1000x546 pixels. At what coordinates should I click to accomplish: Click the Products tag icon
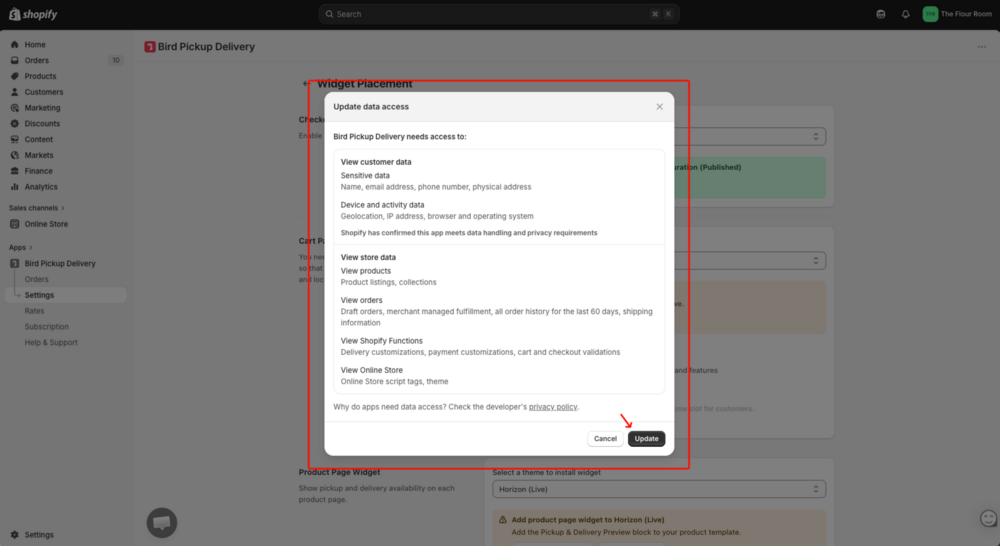click(15, 76)
